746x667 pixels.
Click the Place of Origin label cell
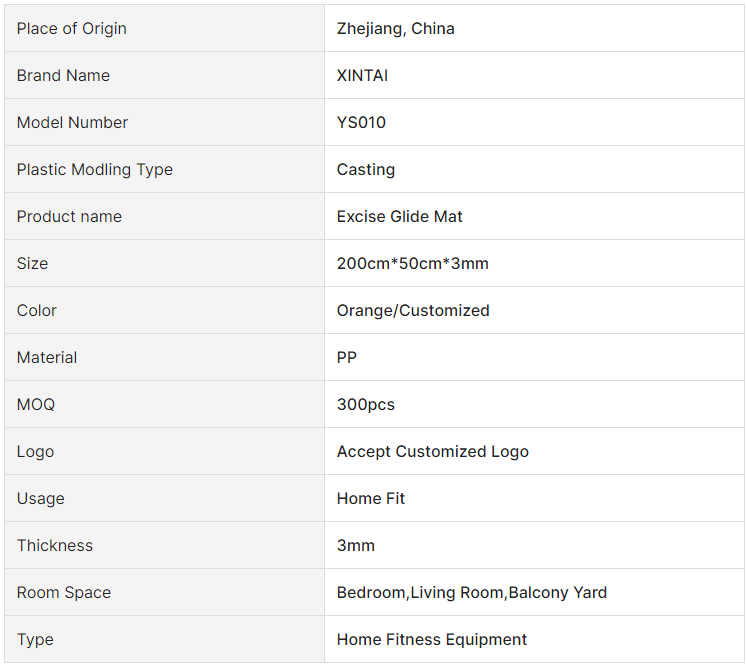[x=164, y=29]
